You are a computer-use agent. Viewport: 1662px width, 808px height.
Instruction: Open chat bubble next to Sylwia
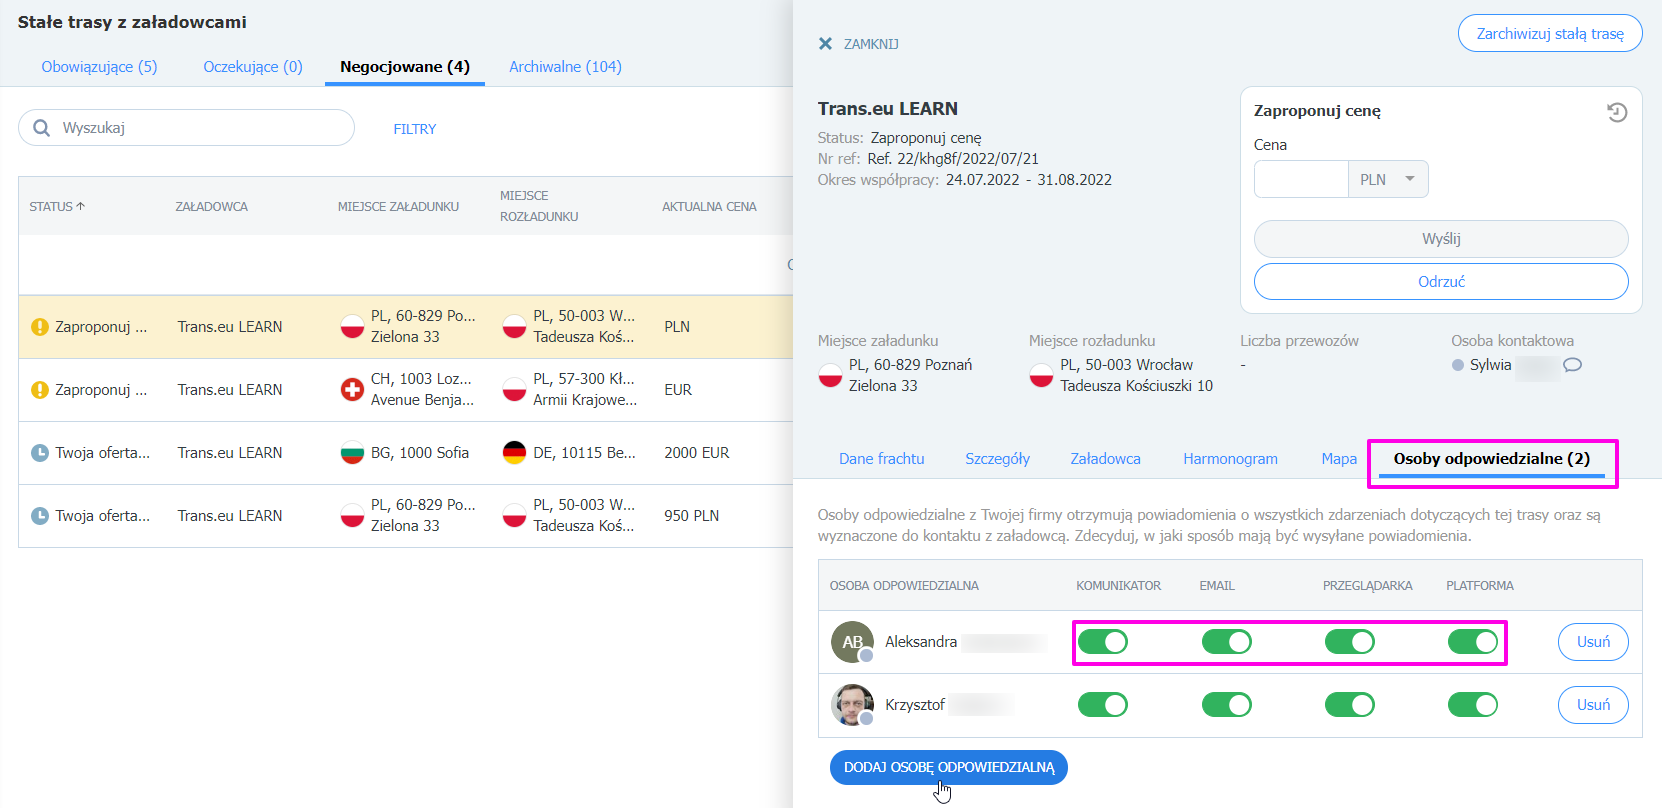pos(1572,365)
